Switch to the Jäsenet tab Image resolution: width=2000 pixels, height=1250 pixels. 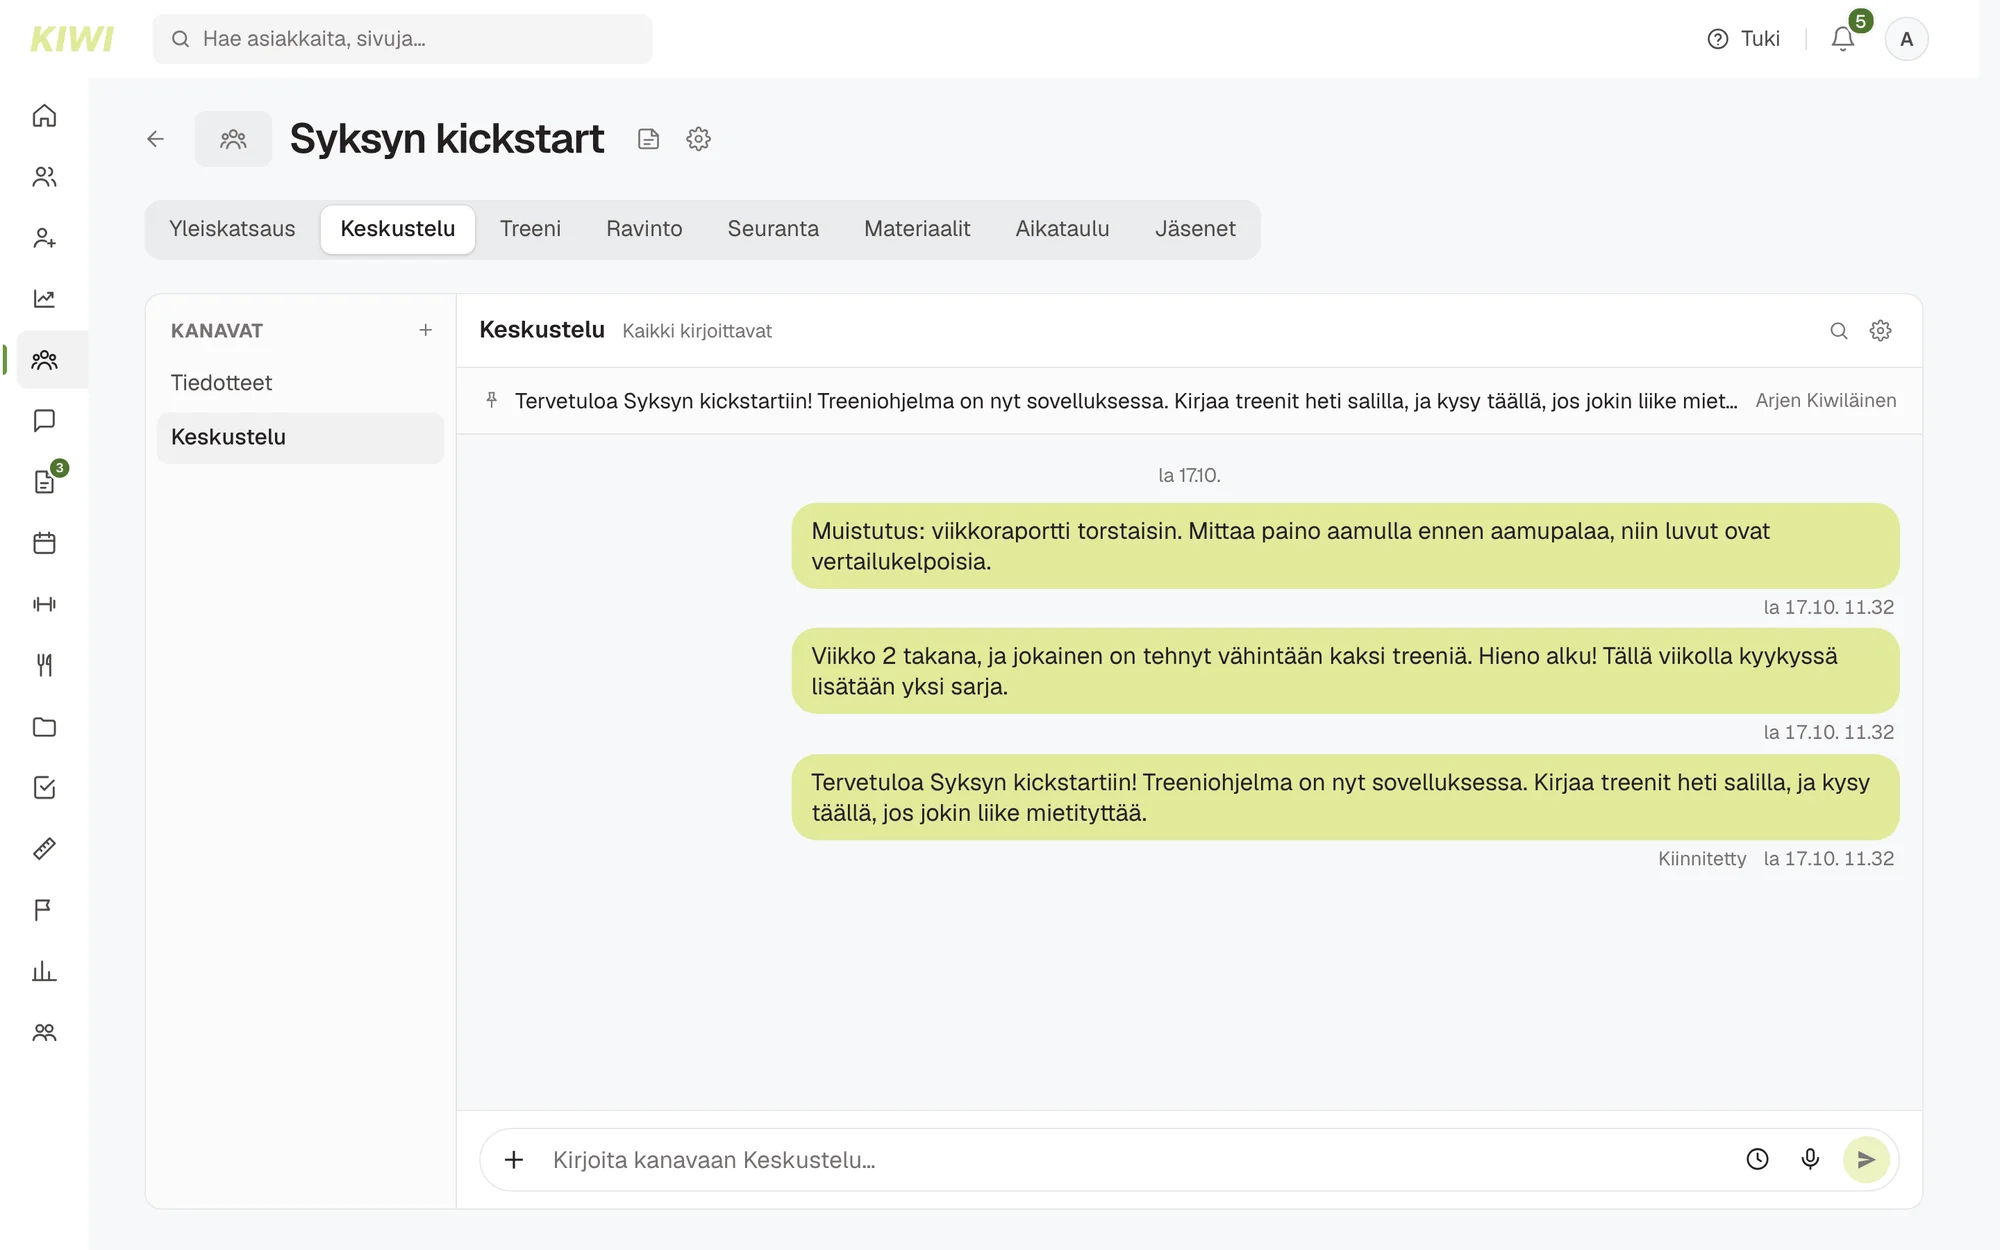[1195, 229]
